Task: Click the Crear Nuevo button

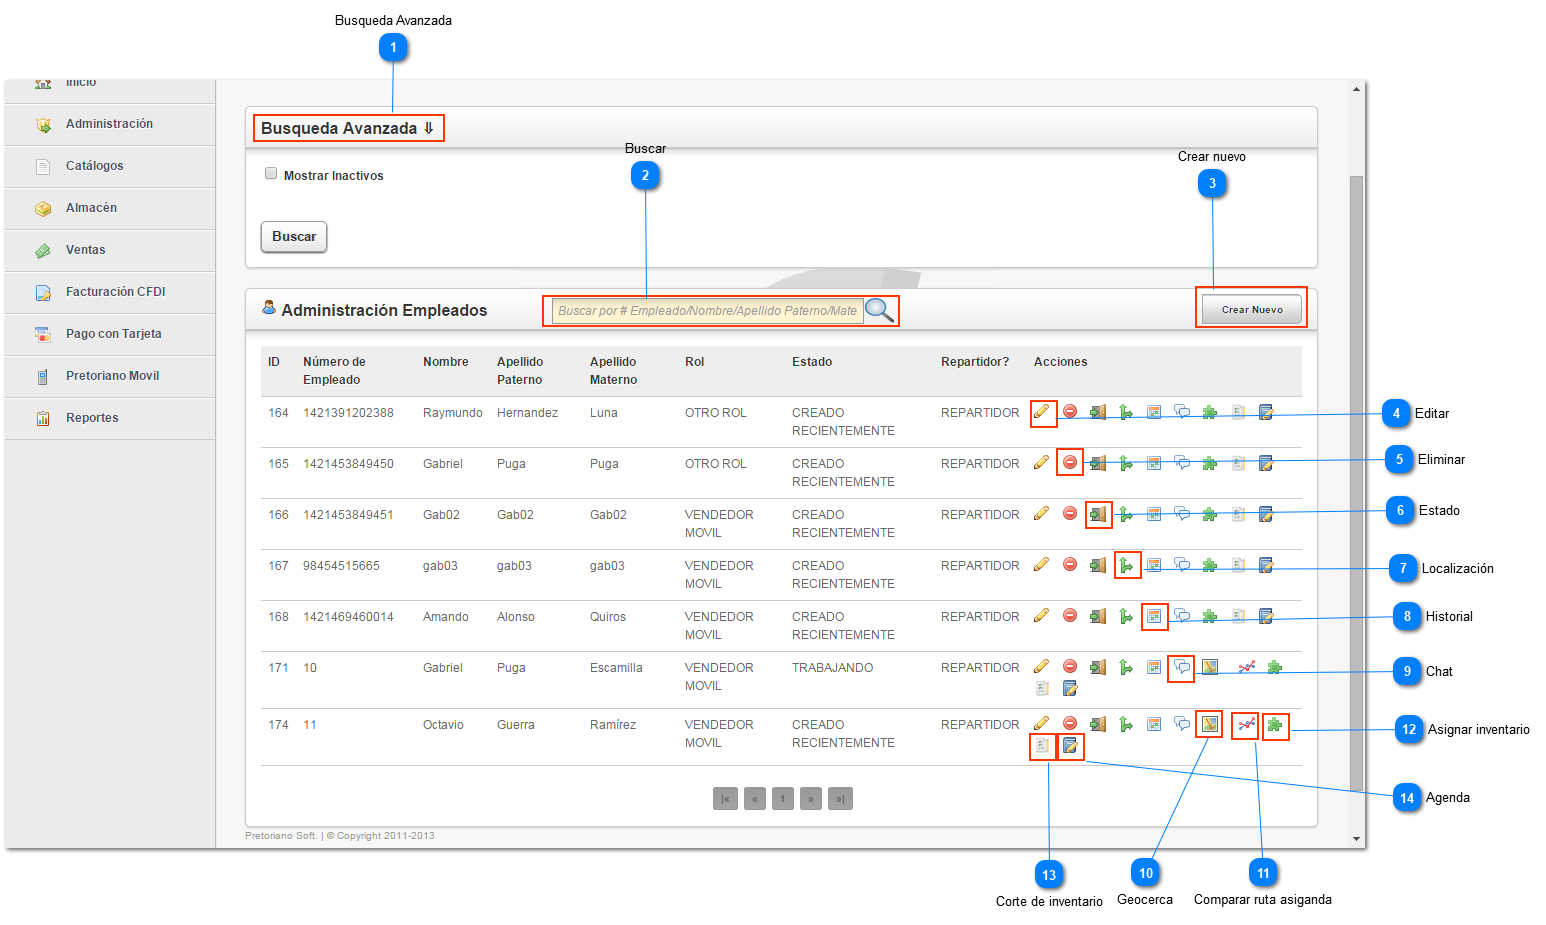Action: tap(1252, 309)
